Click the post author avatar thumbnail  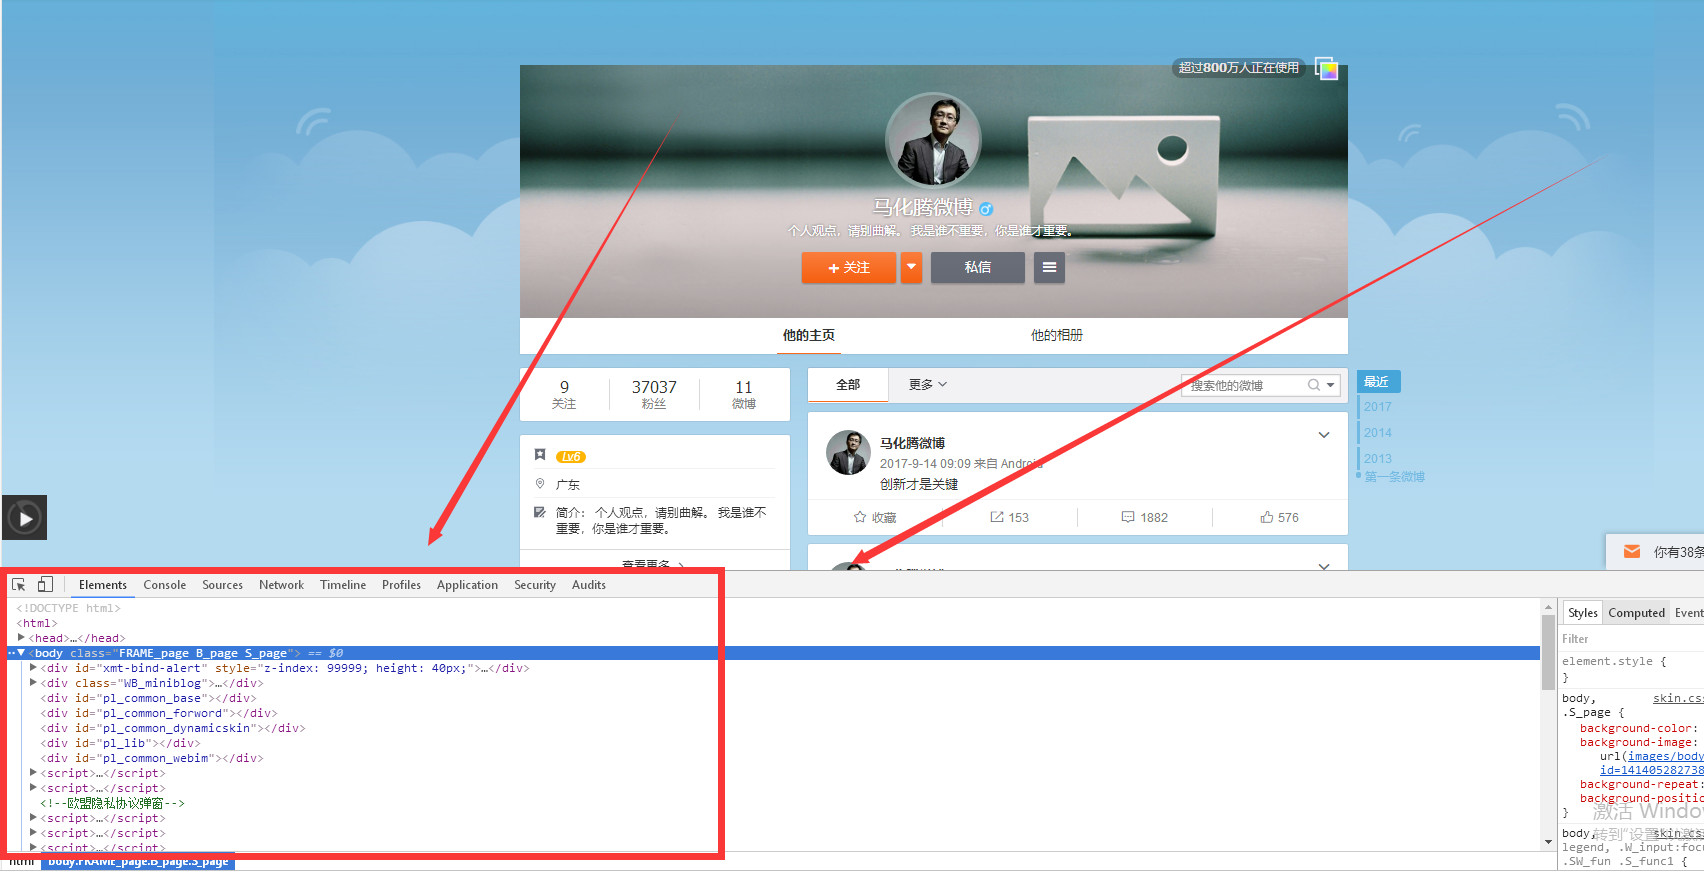click(848, 452)
